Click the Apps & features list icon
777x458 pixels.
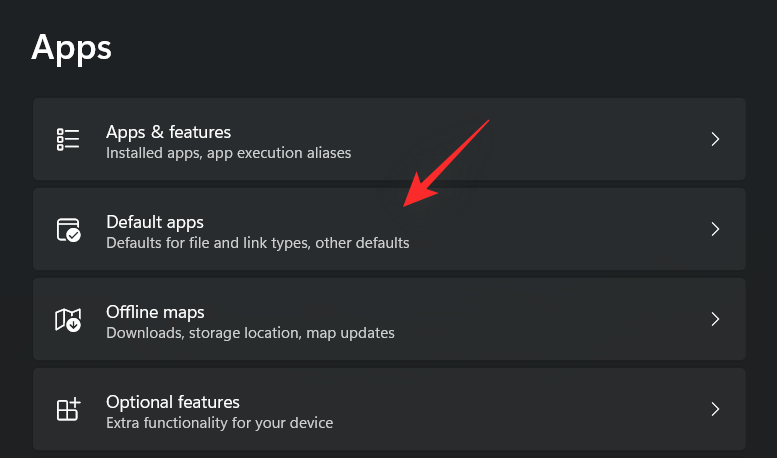coord(68,139)
